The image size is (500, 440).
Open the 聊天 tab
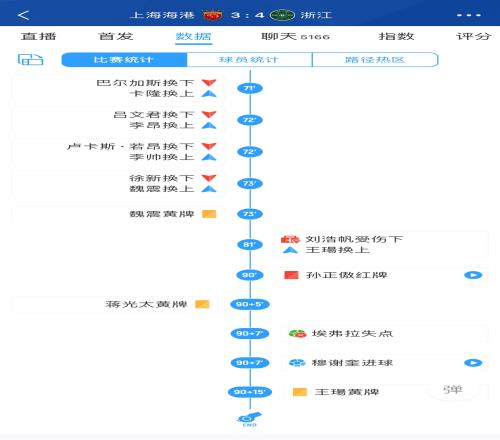click(x=295, y=36)
